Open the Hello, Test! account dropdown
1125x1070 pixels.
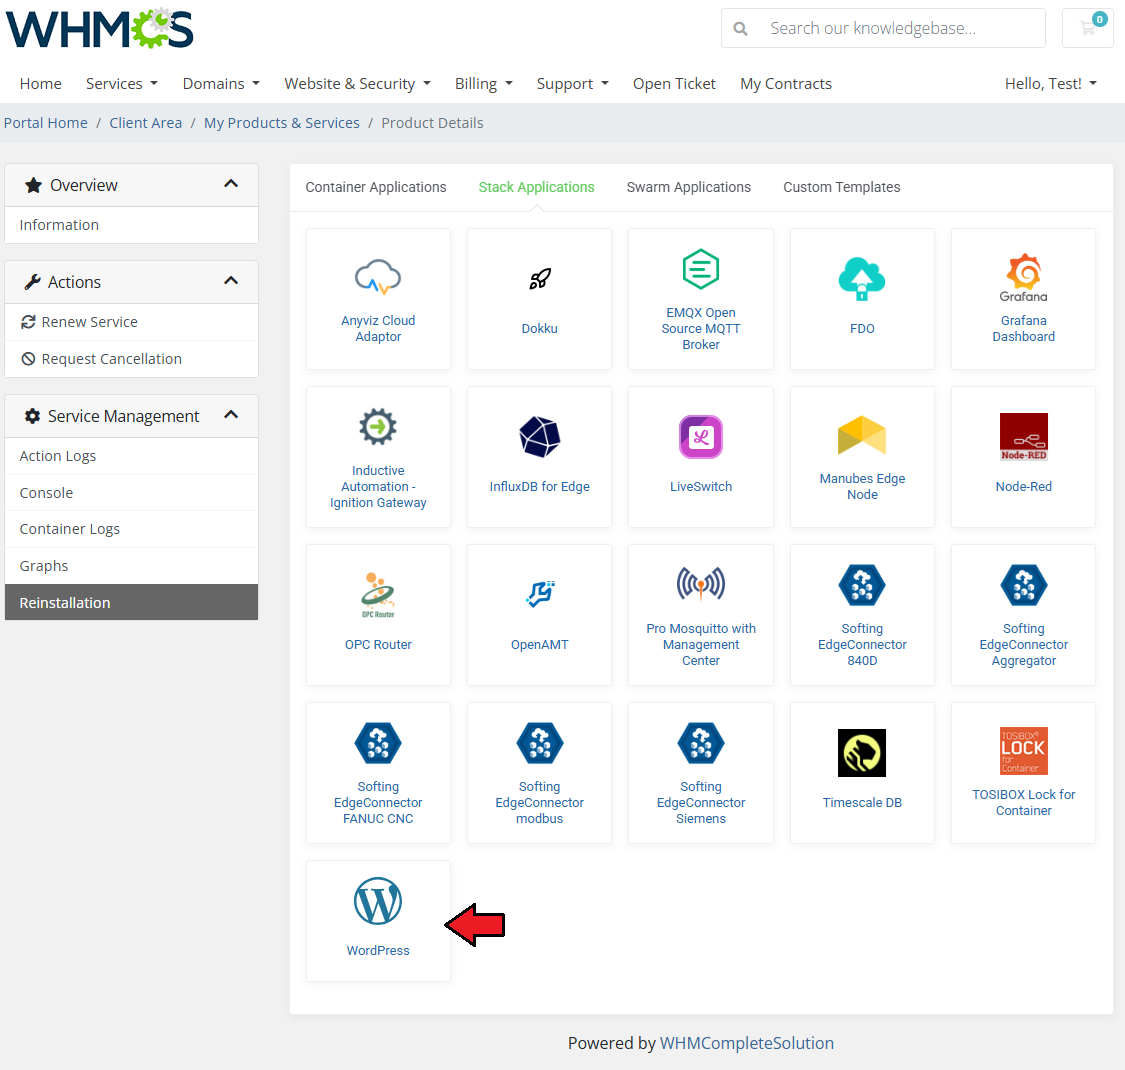coord(1050,84)
